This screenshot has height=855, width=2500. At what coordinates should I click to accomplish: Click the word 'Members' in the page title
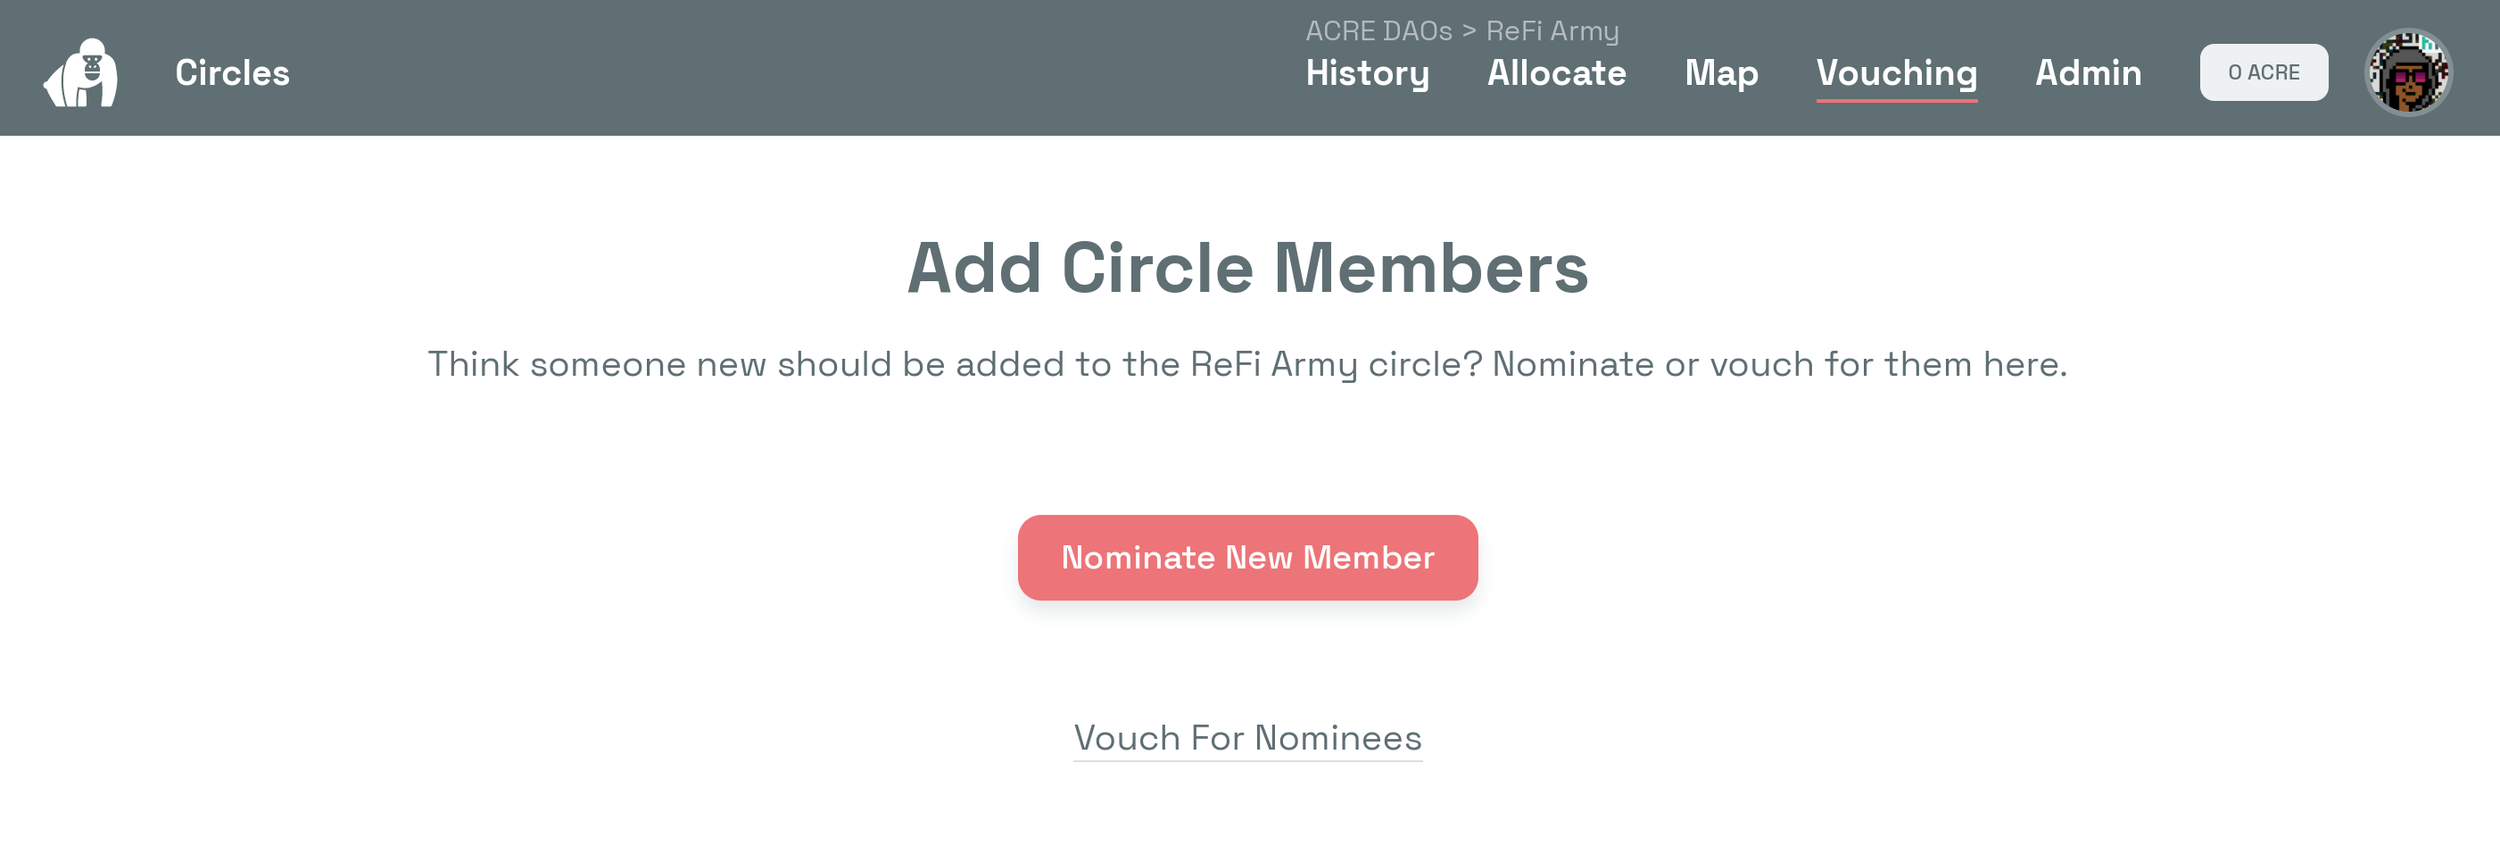pyautogui.click(x=1430, y=268)
